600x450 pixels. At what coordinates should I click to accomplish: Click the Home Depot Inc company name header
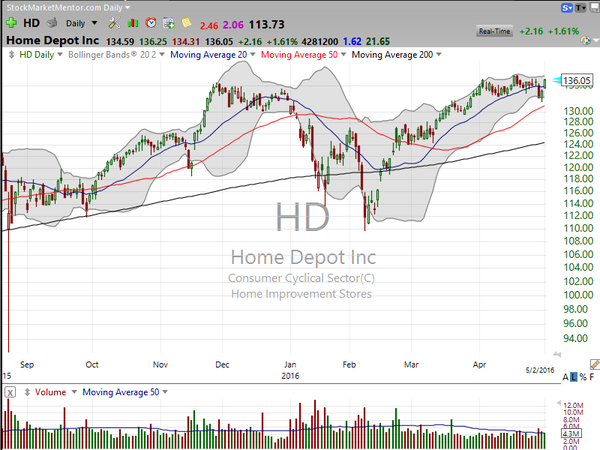pyautogui.click(x=53, y=41)
